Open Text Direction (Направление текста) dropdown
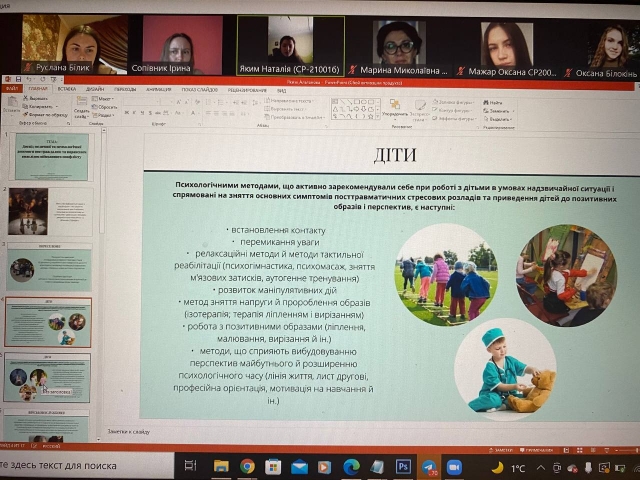The width and height of the screenshot is (640, 480). pyautogui.click(x=289, y=100)
